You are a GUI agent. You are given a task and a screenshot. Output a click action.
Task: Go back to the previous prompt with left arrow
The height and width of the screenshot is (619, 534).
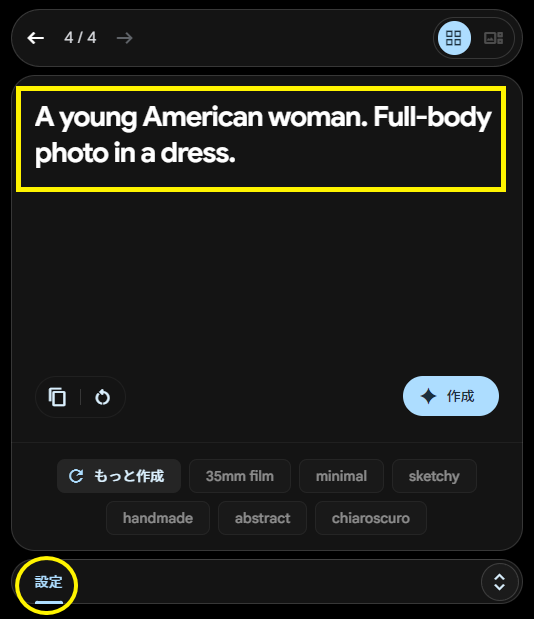tap(36, 38)
